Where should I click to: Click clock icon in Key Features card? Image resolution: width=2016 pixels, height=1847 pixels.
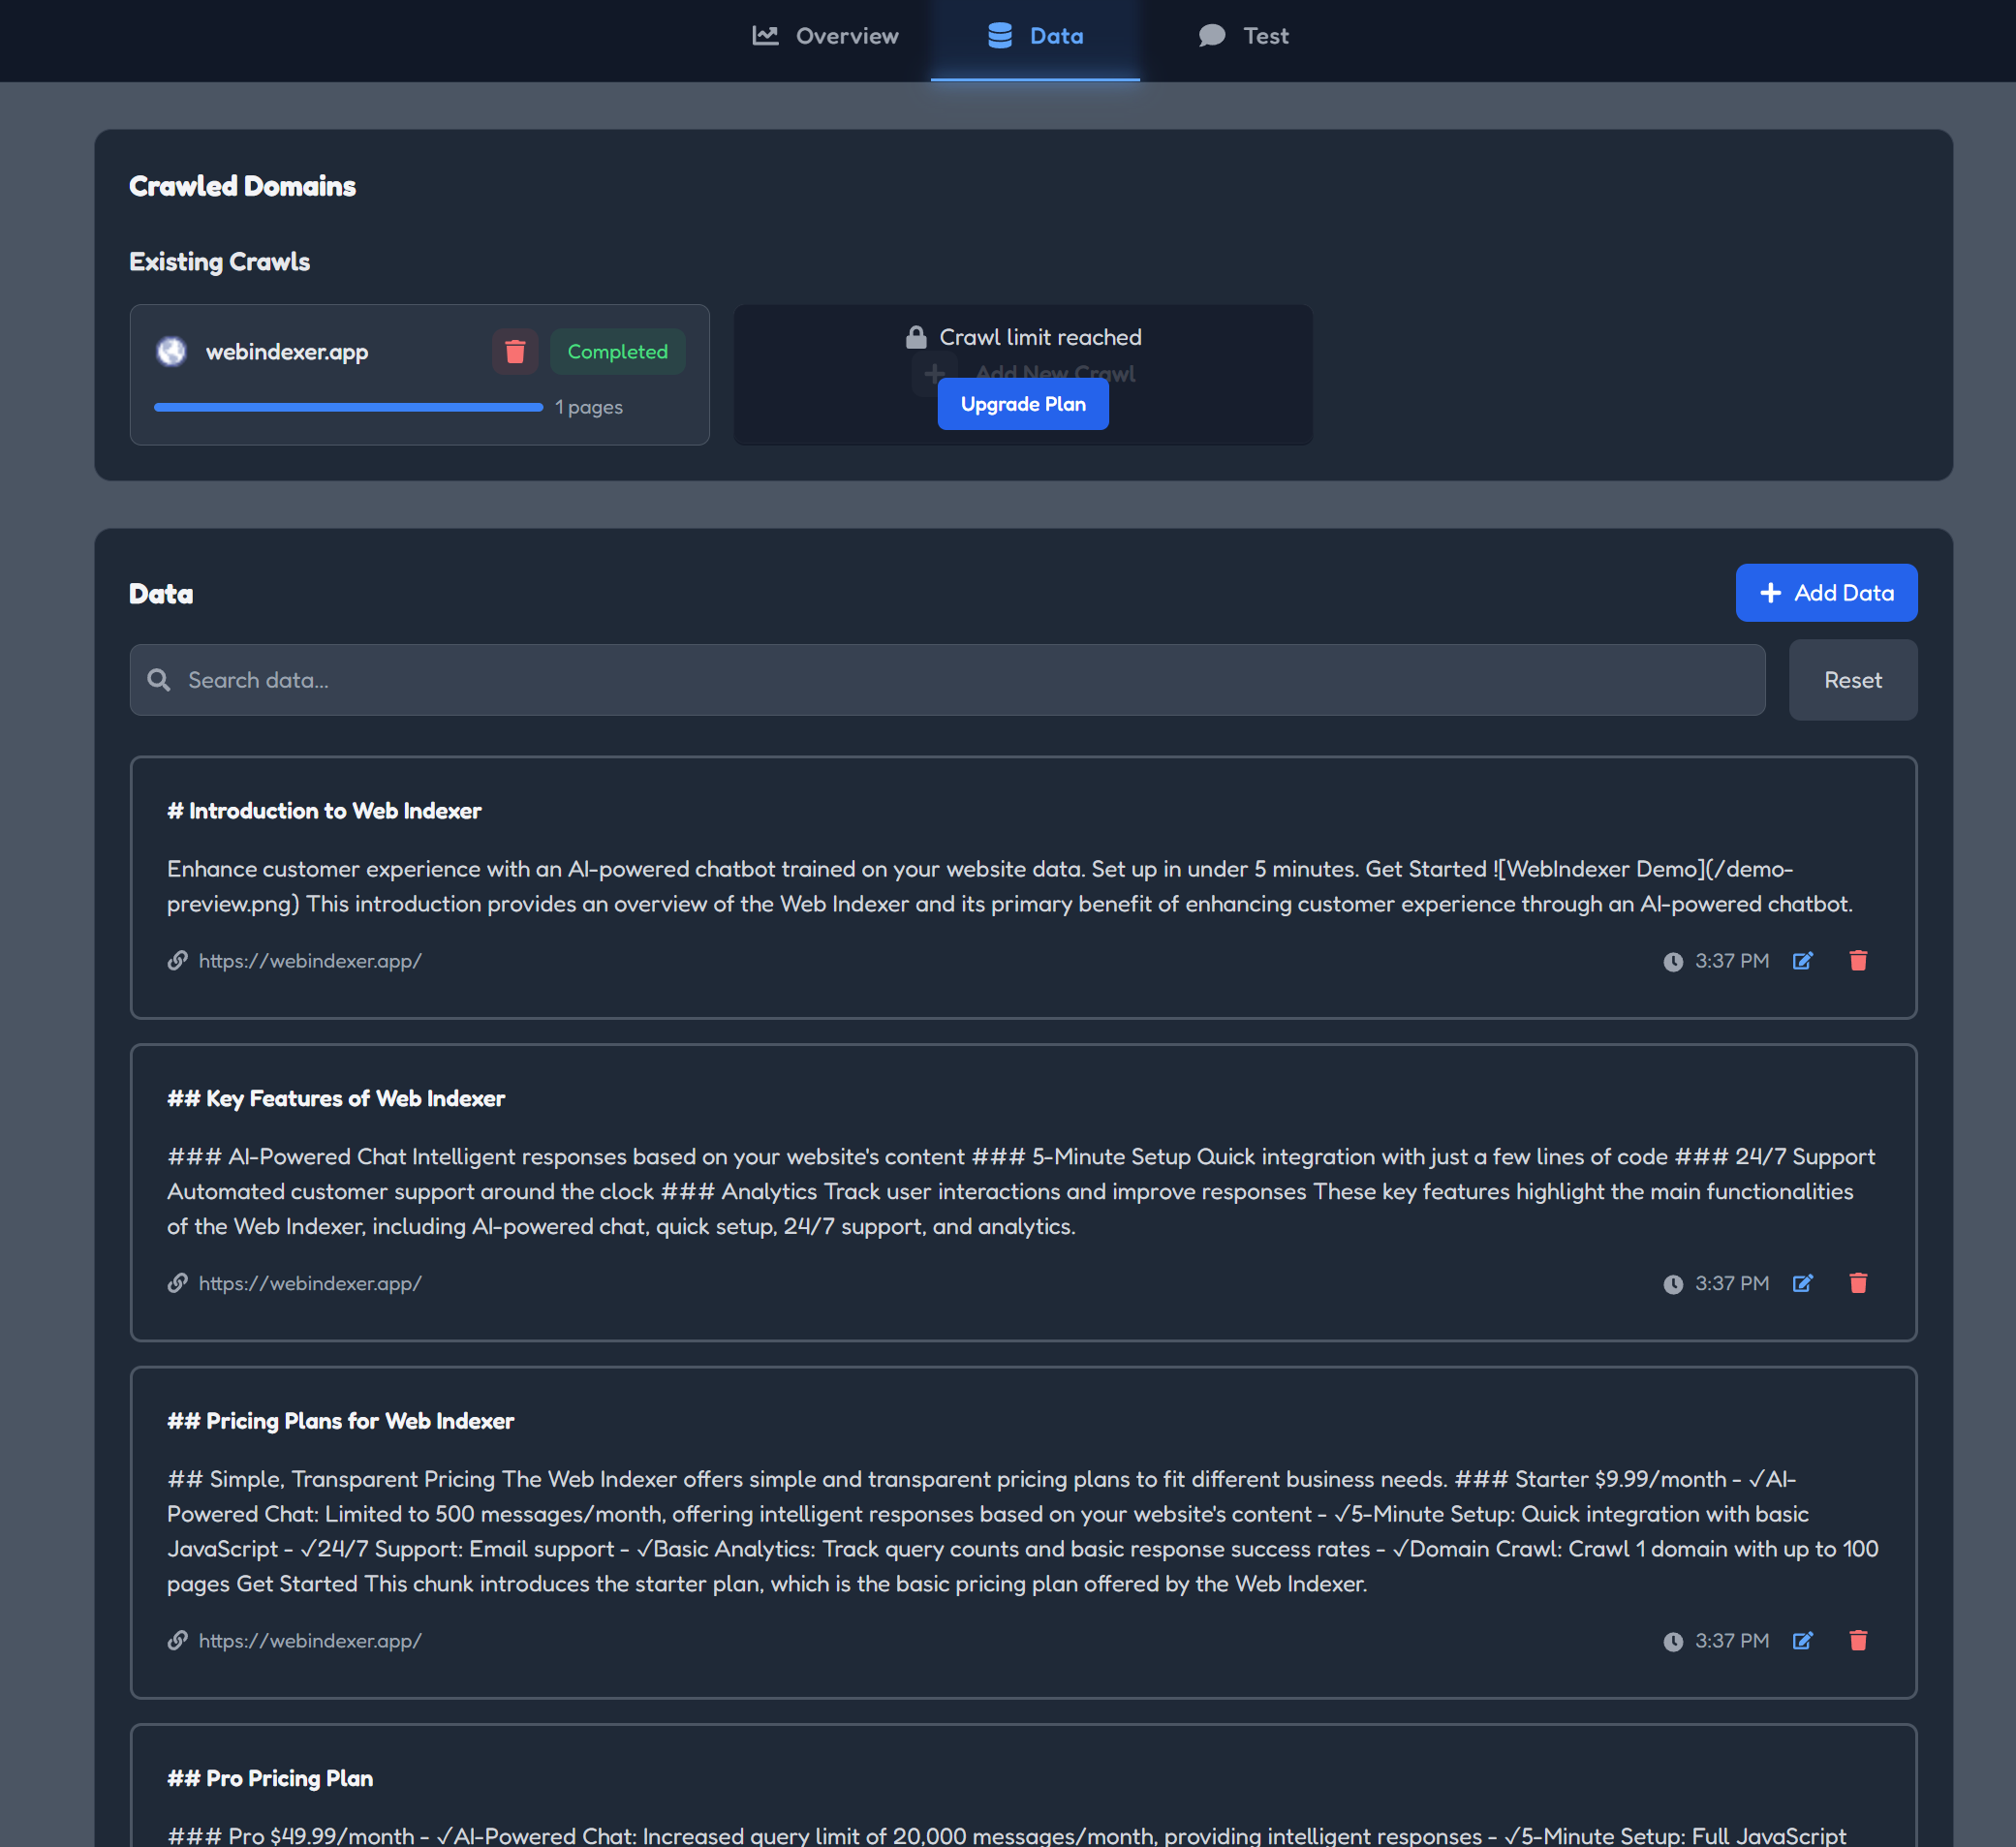click(x=1673, y=1285)
